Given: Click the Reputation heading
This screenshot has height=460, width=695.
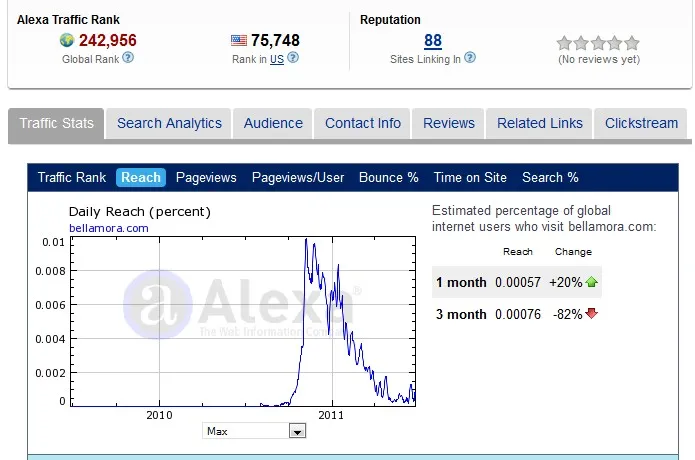Looking at the screenshot, I should [390, 20].
